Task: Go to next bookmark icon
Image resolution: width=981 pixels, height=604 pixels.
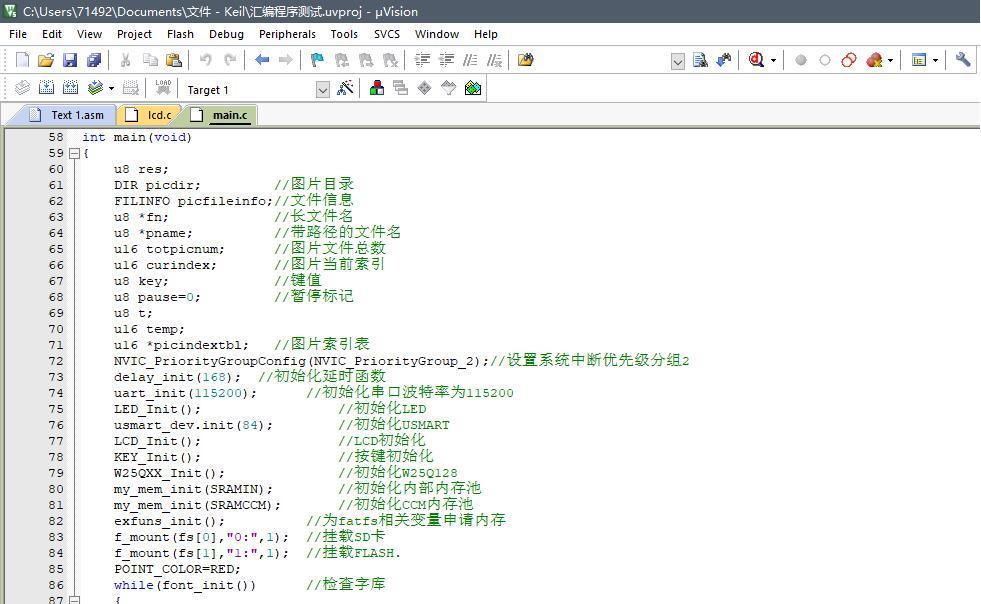Action: [x=366, y=60]
